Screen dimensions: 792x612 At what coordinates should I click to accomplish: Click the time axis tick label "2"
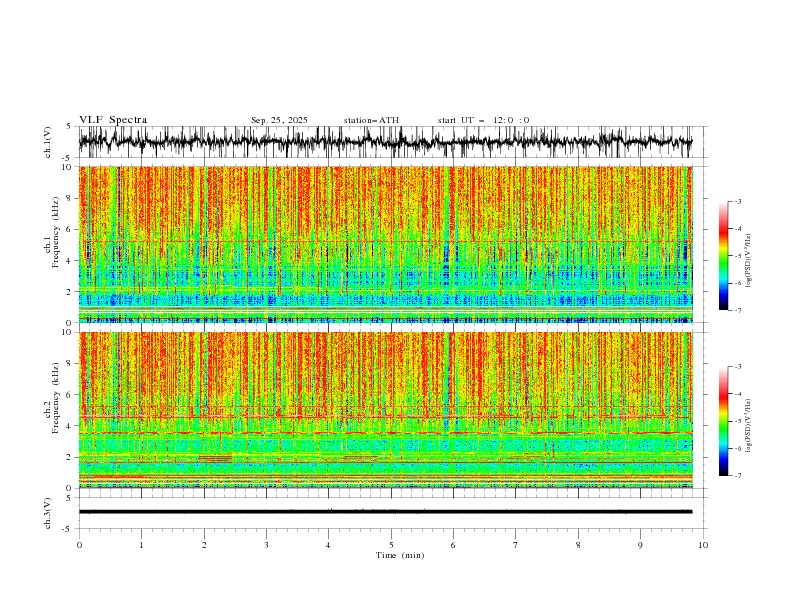(204, 545)
